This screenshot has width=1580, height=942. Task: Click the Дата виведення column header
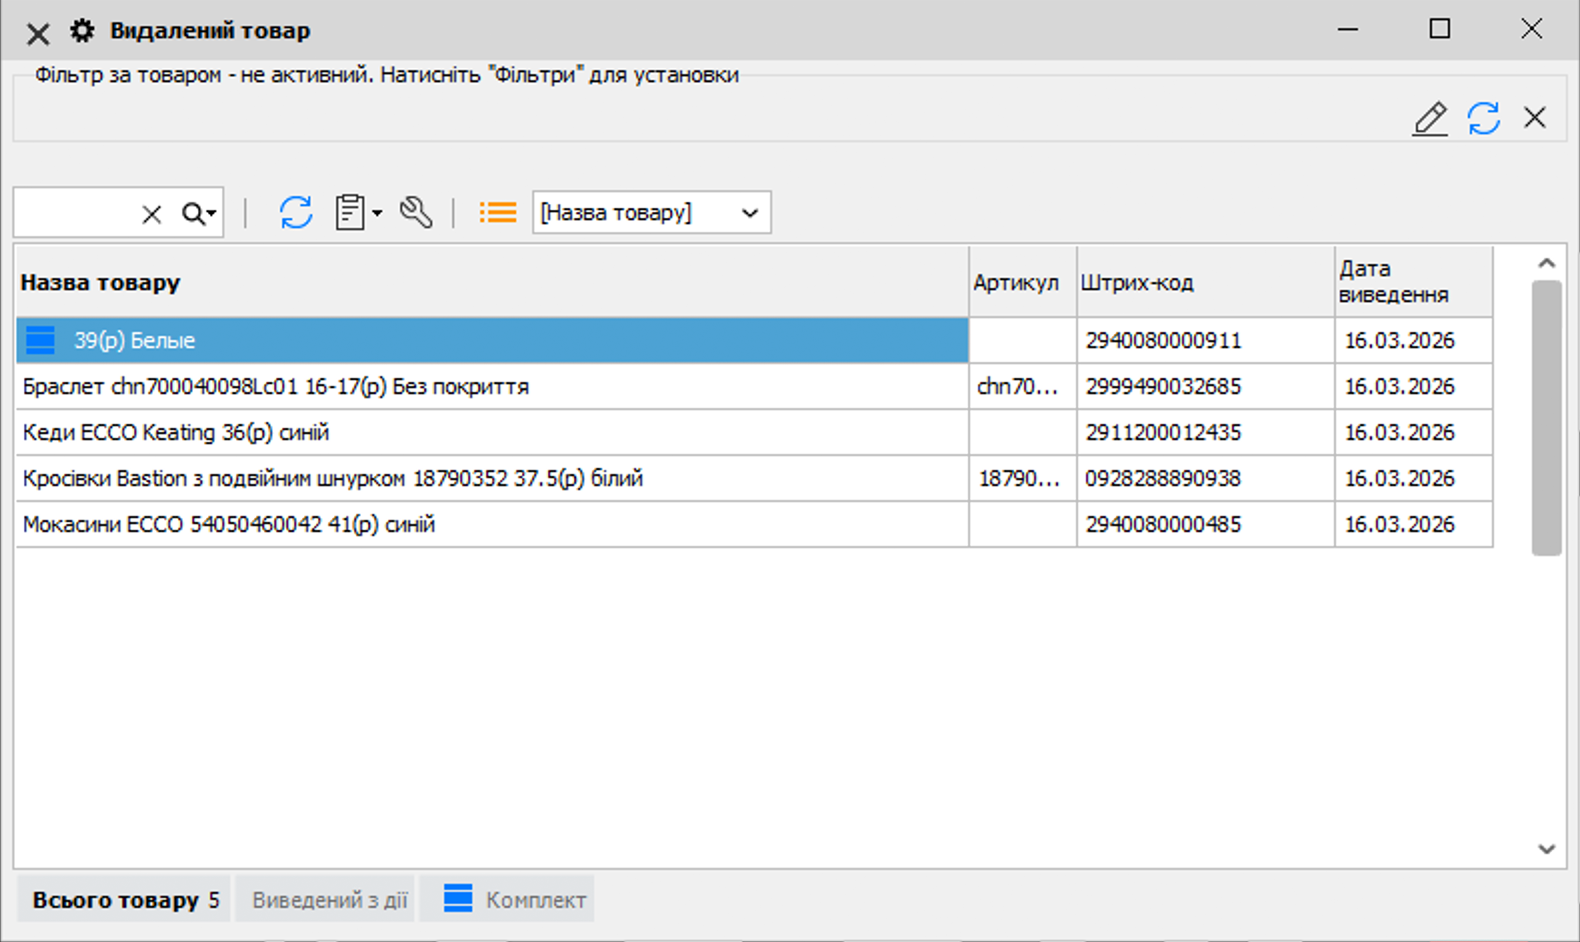point(1412,283)
